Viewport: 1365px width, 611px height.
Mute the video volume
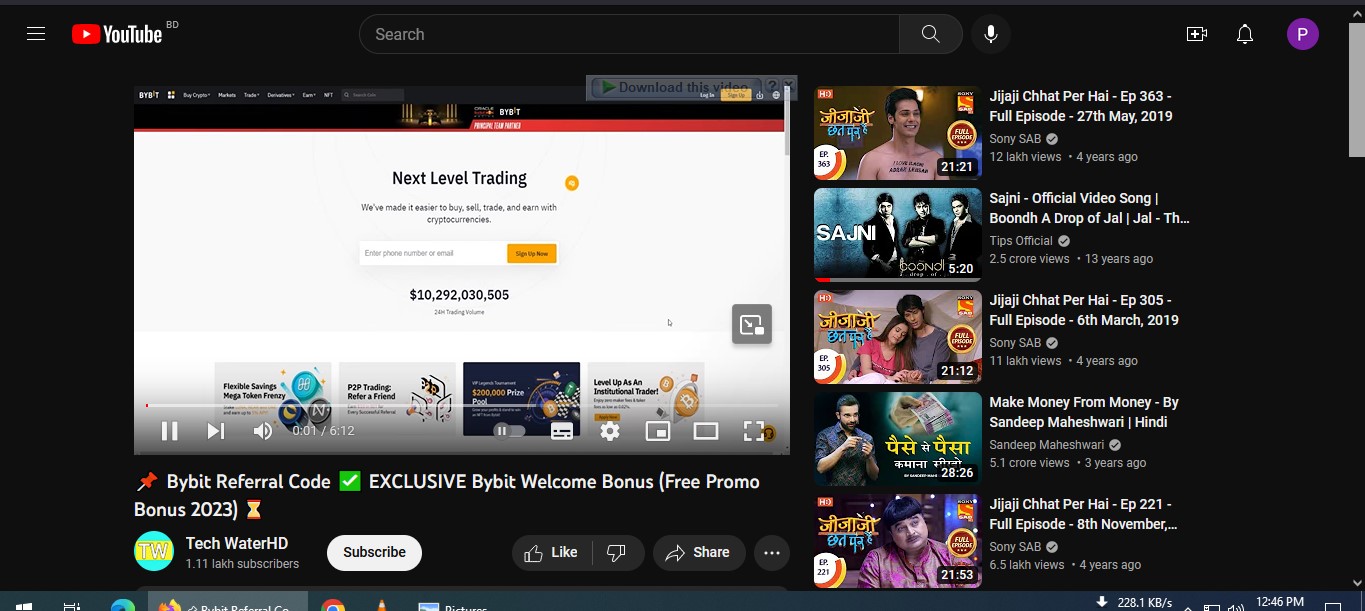click(262, 431)
